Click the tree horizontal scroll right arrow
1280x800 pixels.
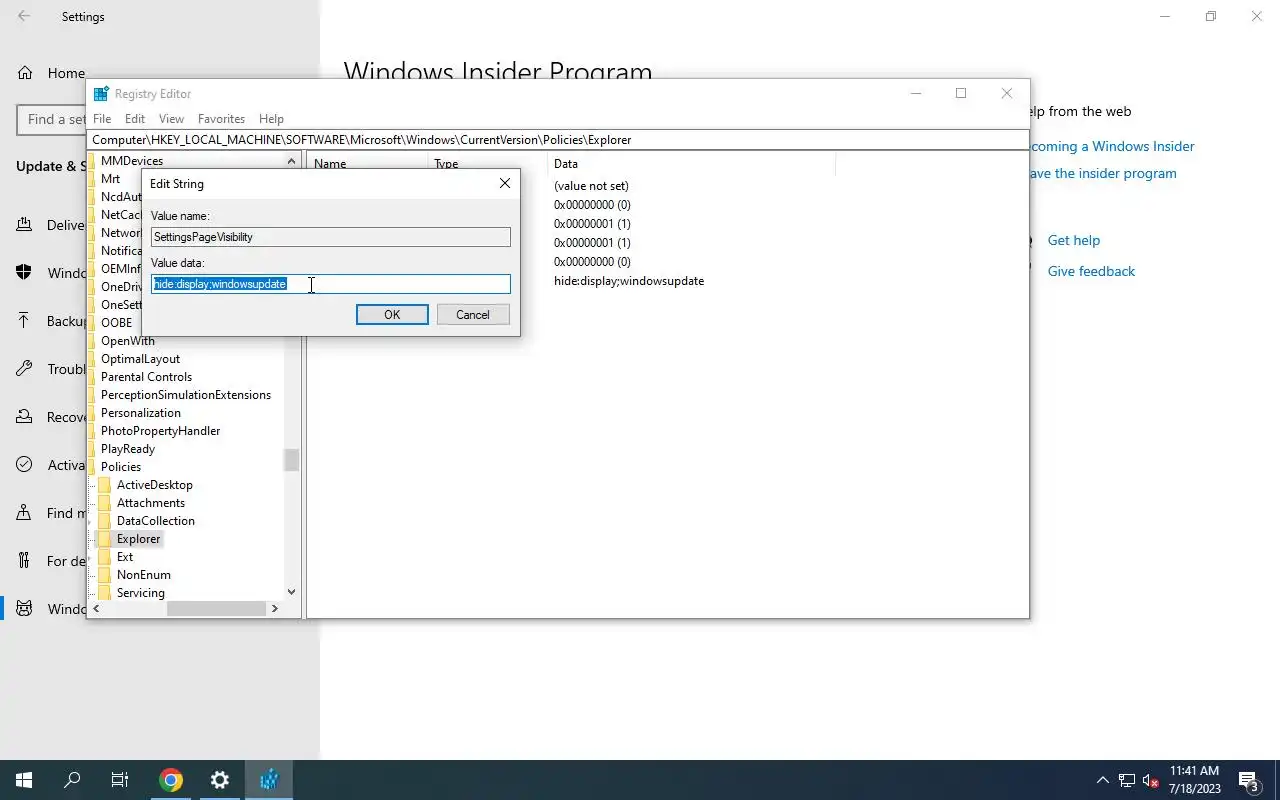(x=275, y=608)
